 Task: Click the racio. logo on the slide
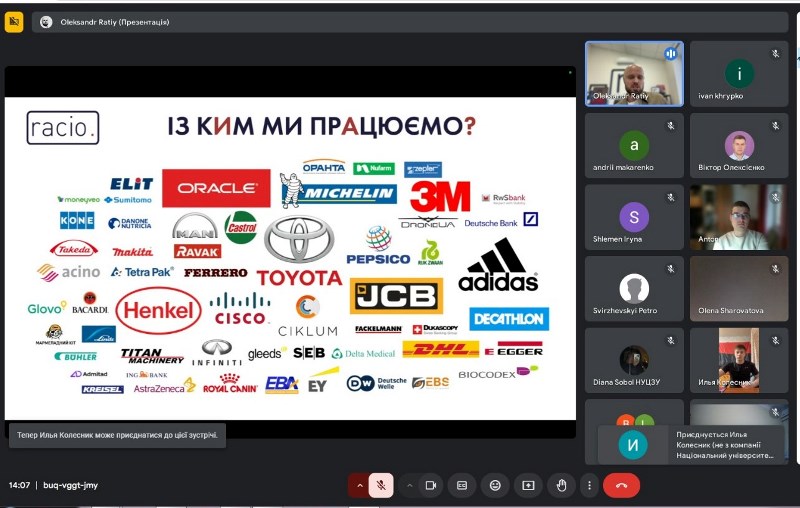click(63, 128)
